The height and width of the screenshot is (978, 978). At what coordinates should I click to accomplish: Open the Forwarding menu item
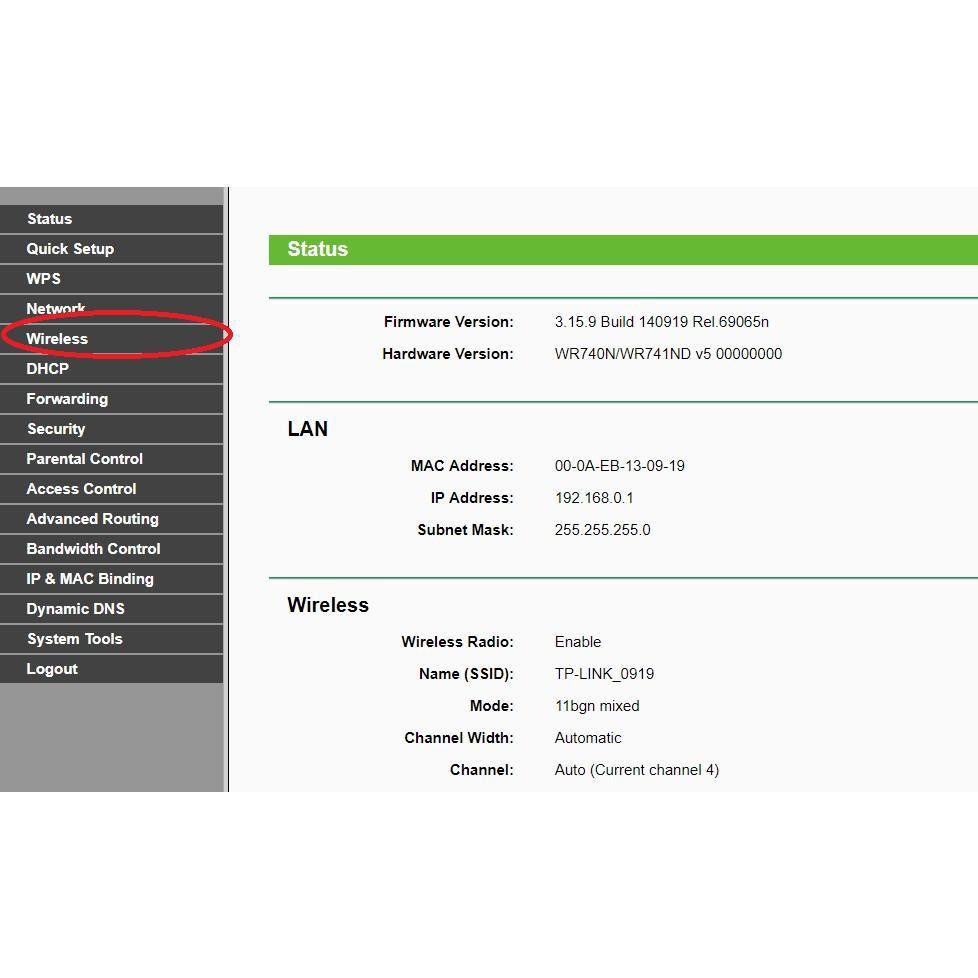coord(67,399)
